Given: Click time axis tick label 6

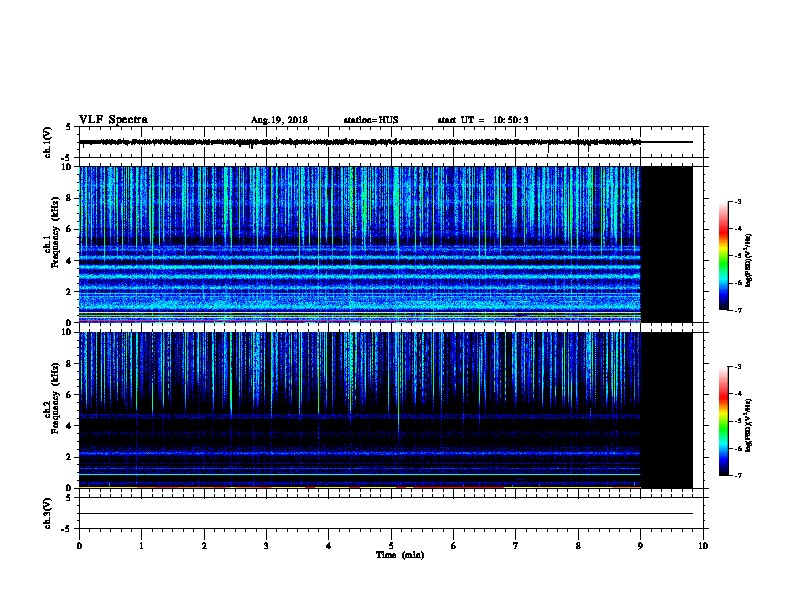Looking at the screenshot, I should 454,546.
